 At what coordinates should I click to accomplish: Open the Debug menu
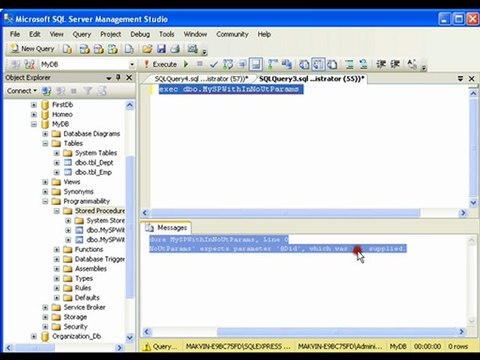pyautogui.click(x=140, y=34)
